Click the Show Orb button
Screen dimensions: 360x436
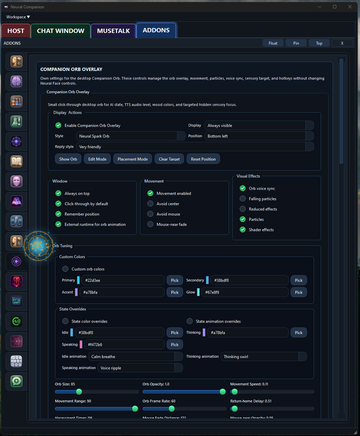coord(68,159)
